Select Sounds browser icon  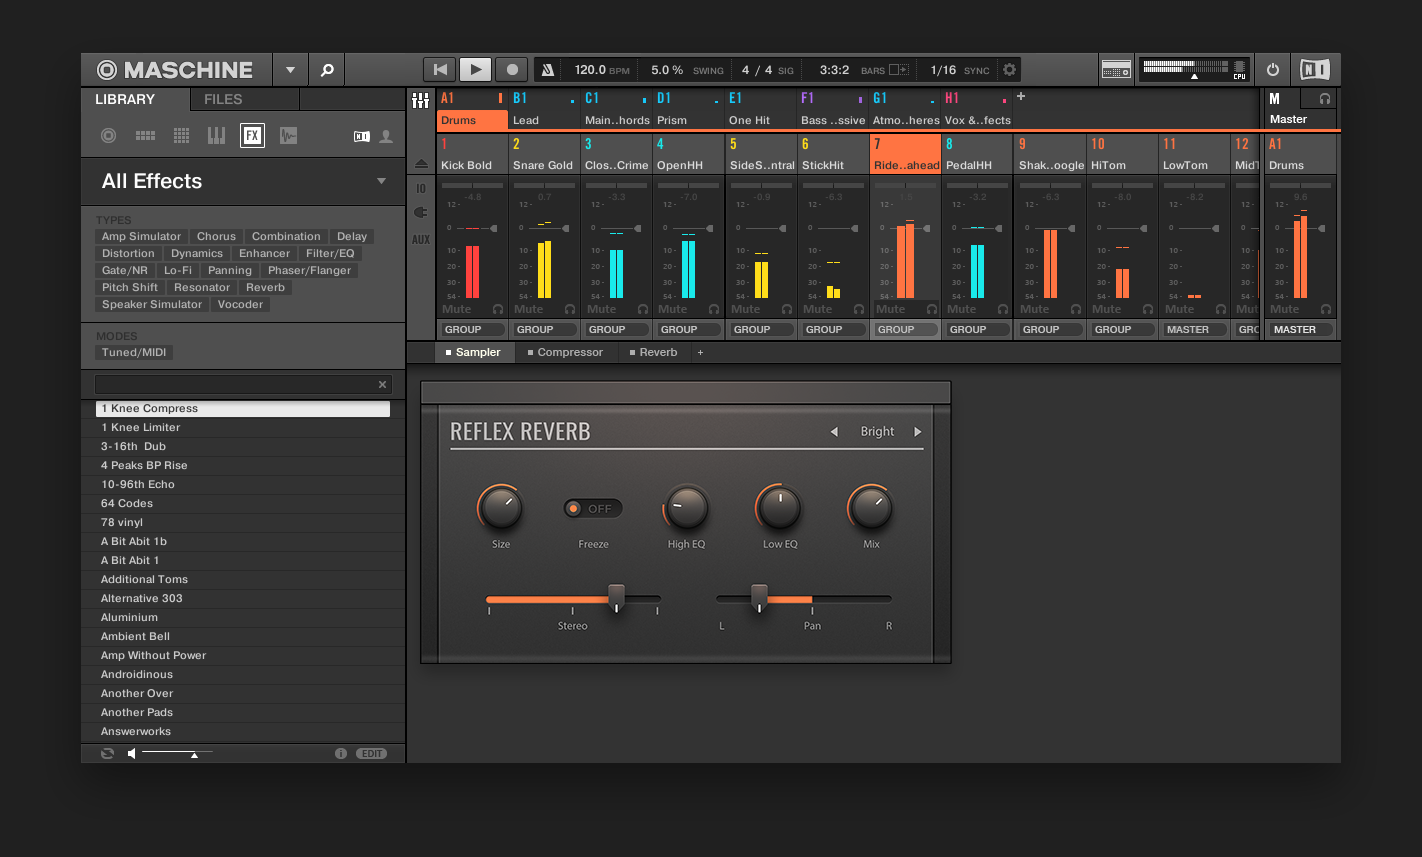[181, 136]
